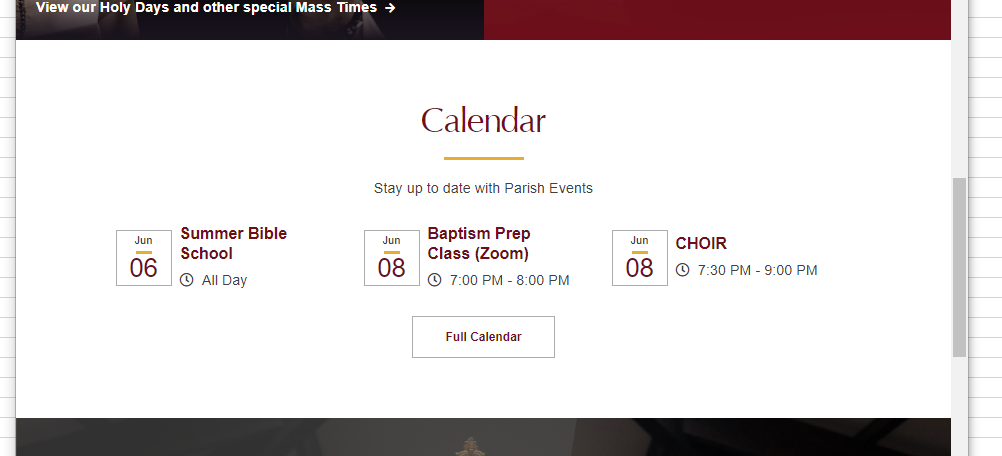Viewport: 1002px width, 456px height.
Task: Click the dark red banner panel
Action: [716, 18]
